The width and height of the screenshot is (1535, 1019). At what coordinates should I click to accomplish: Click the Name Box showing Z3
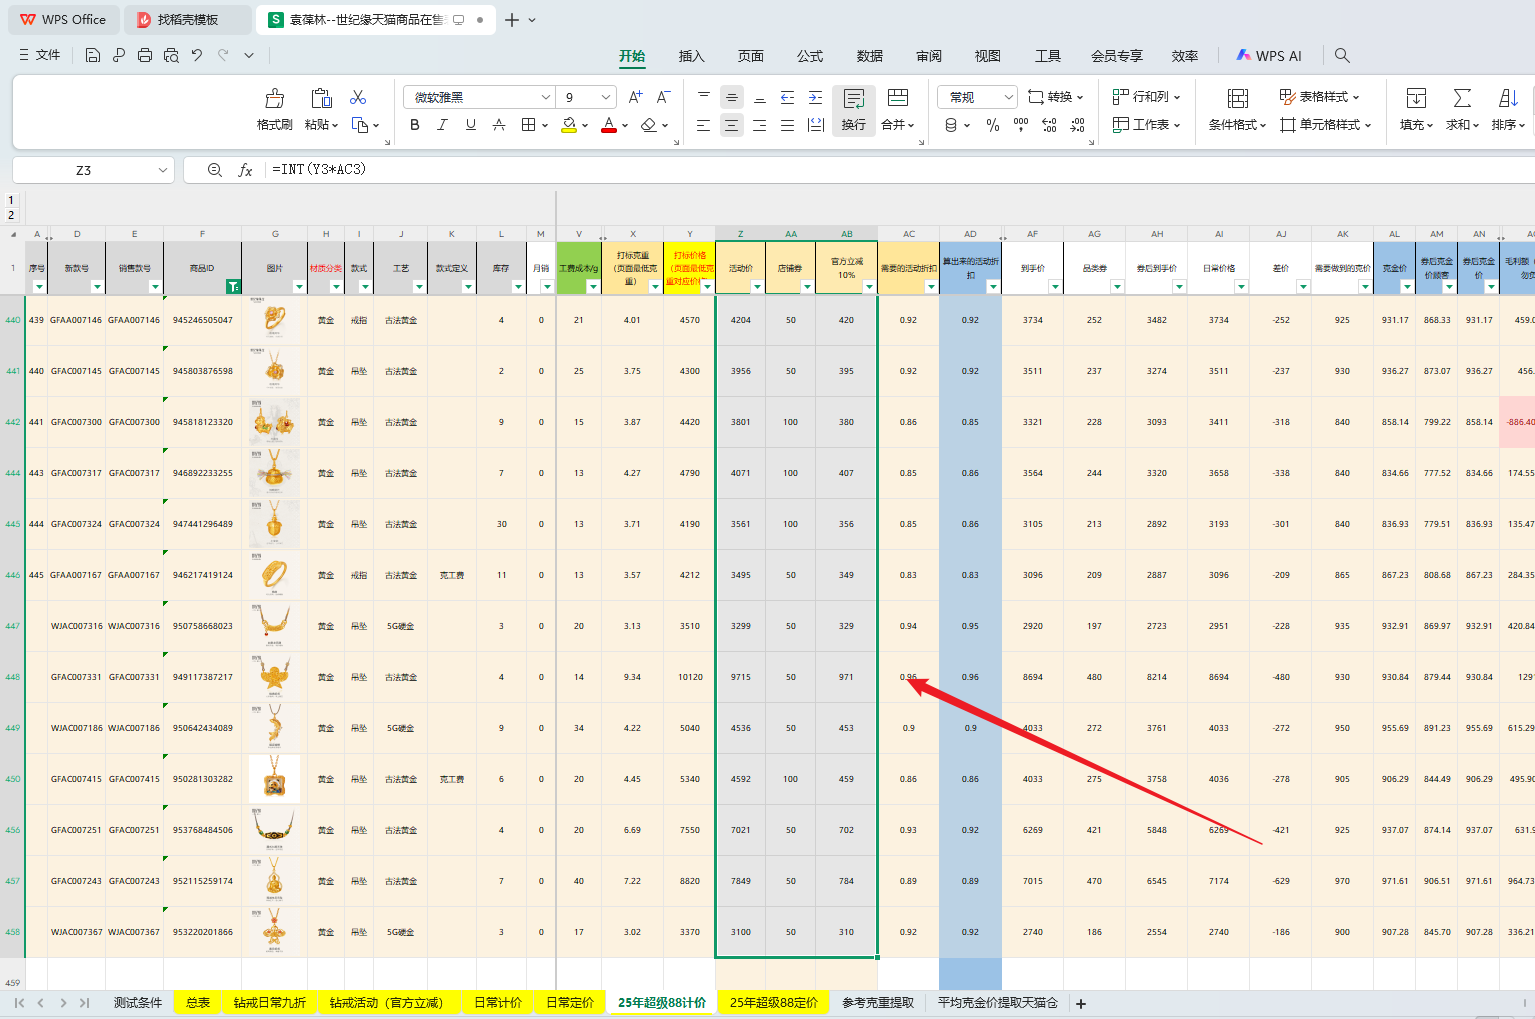coord(84,170)
